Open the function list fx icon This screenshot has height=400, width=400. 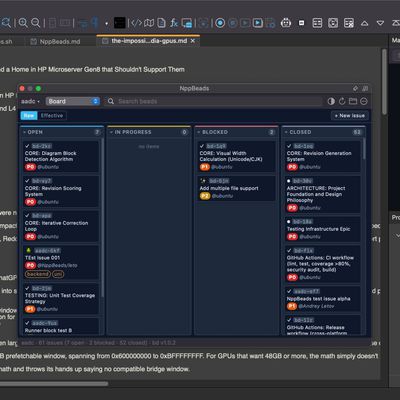click(174, 23)
